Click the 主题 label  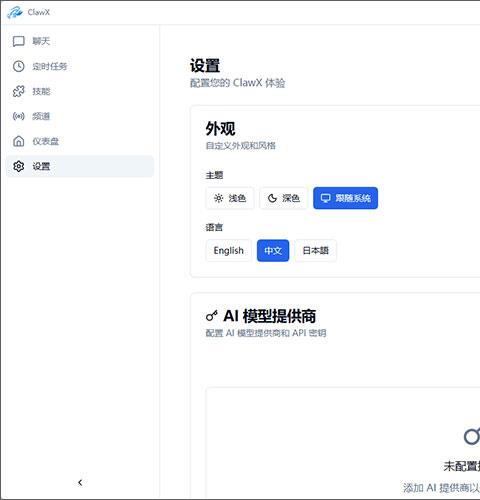(214, 175)
